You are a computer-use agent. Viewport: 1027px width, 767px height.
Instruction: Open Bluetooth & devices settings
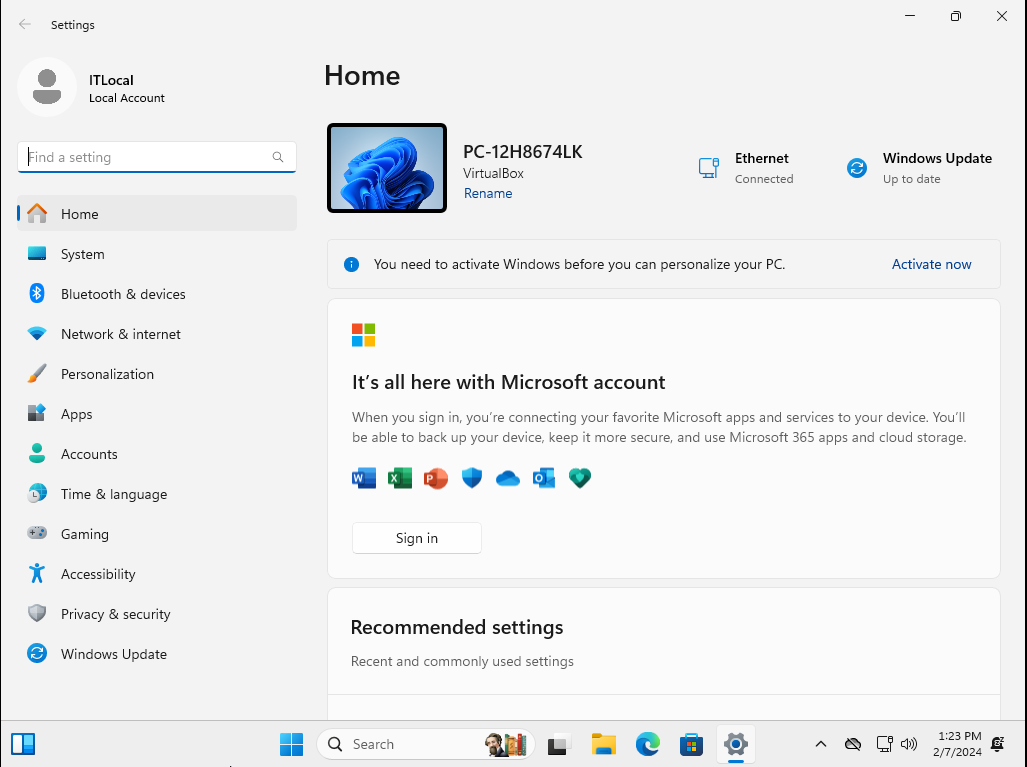click(x=157, y=293)
